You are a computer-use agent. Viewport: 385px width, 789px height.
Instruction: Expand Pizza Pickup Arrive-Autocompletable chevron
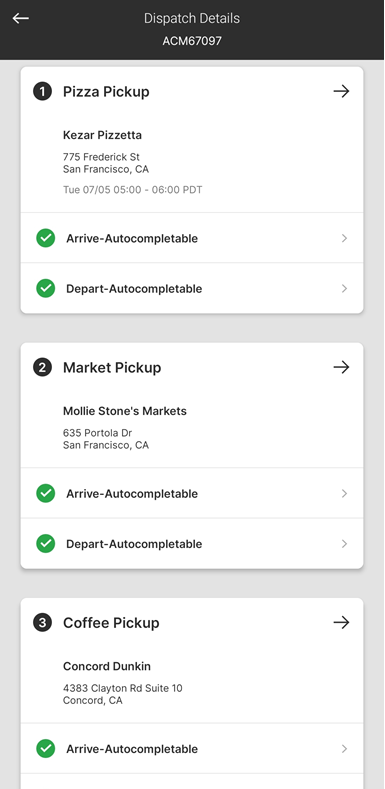[344, 238]
